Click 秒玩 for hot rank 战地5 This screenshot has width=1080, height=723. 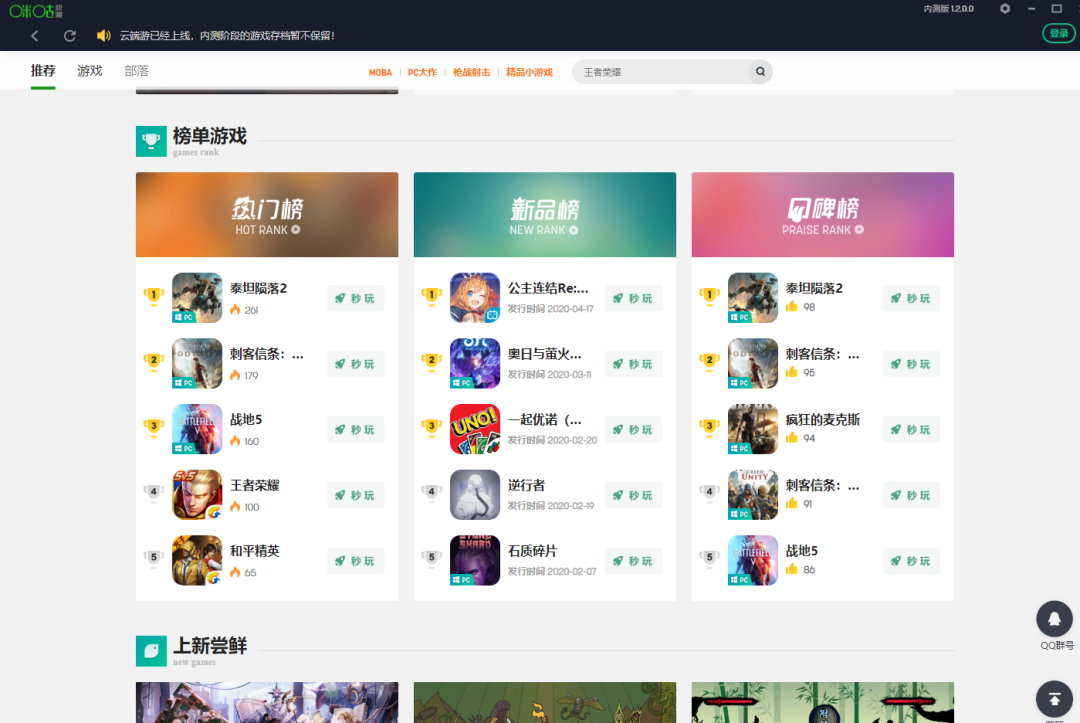coord(355,430)
